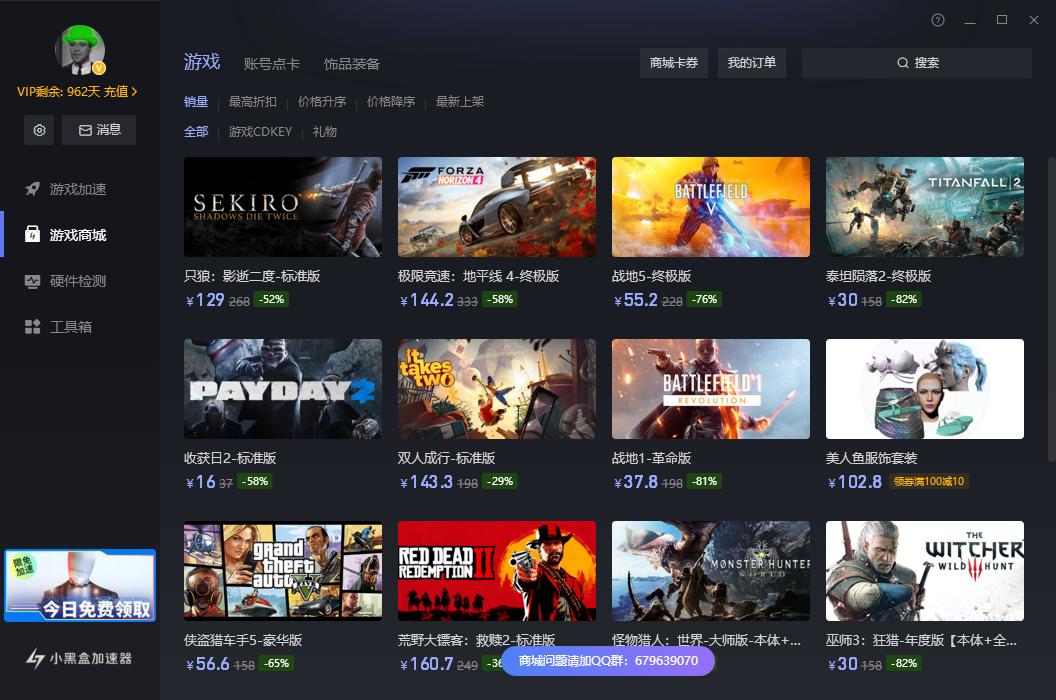Image resolution: width=1056 pixels, height=700 pixels.
Task: Sort by 价格降序
Action: 391,102
